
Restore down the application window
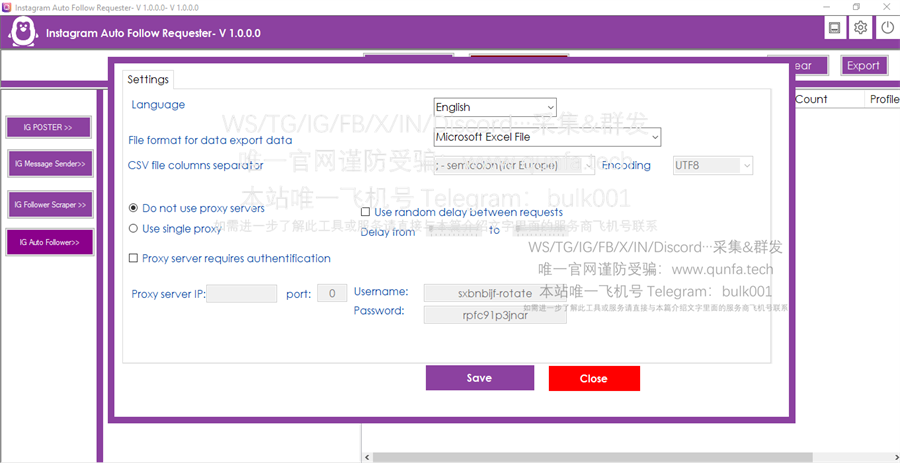856,7
